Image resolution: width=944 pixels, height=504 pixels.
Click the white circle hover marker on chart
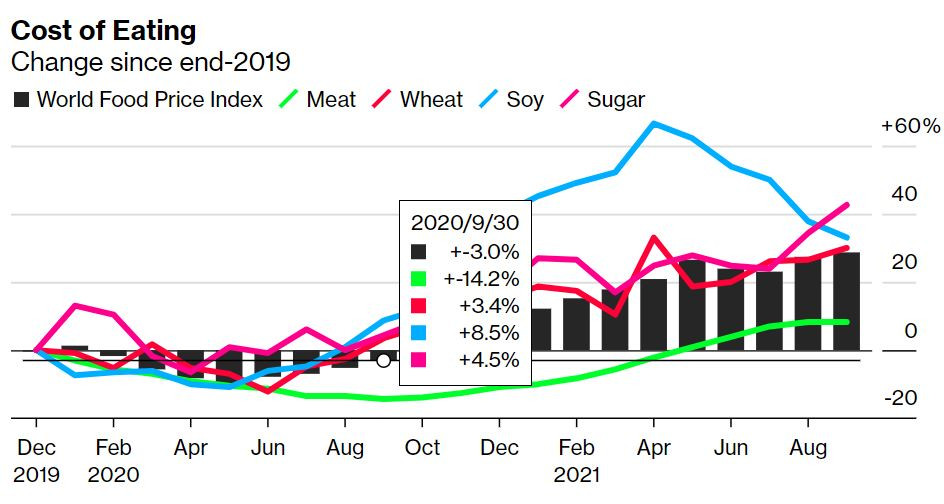384,361
